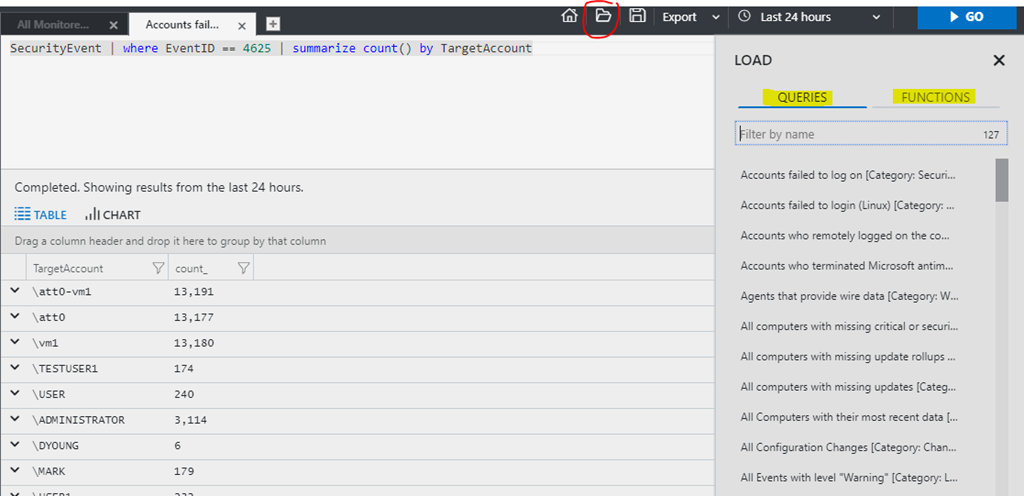Add a new query tab with plus icon
1024x496 pixels.
273,24
